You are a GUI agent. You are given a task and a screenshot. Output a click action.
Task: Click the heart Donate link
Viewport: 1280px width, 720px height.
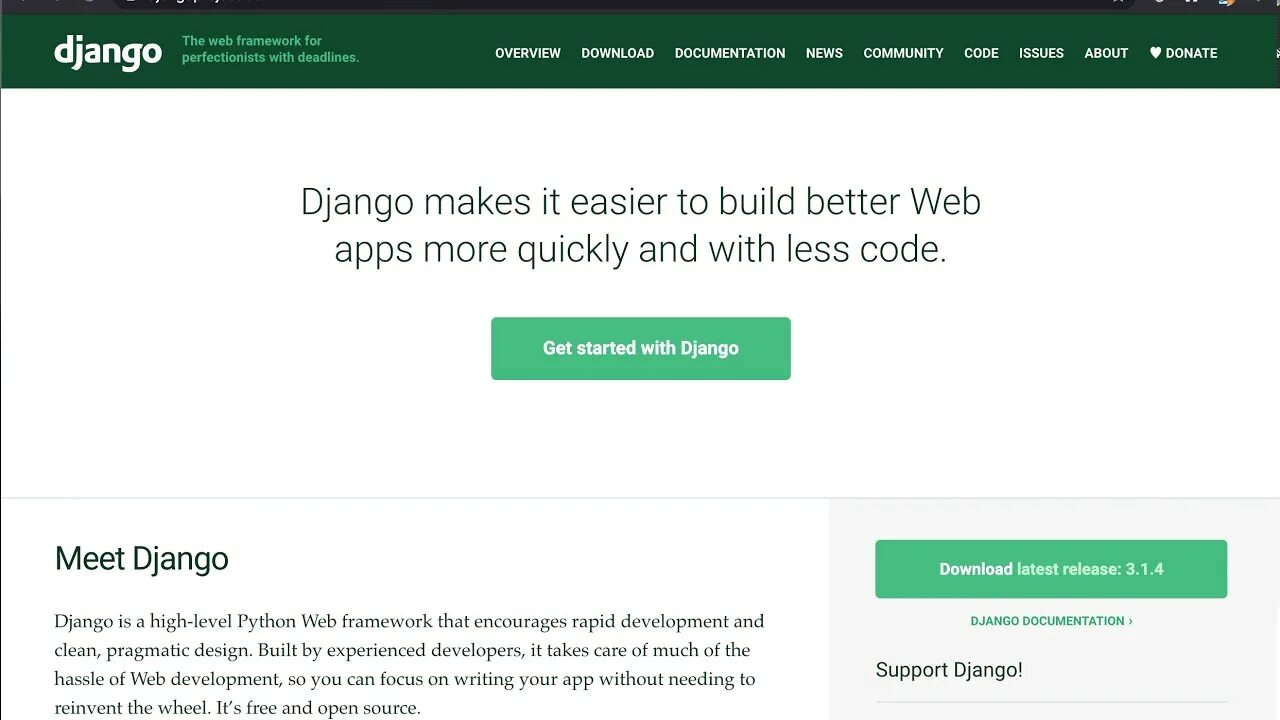[1183, 53]
